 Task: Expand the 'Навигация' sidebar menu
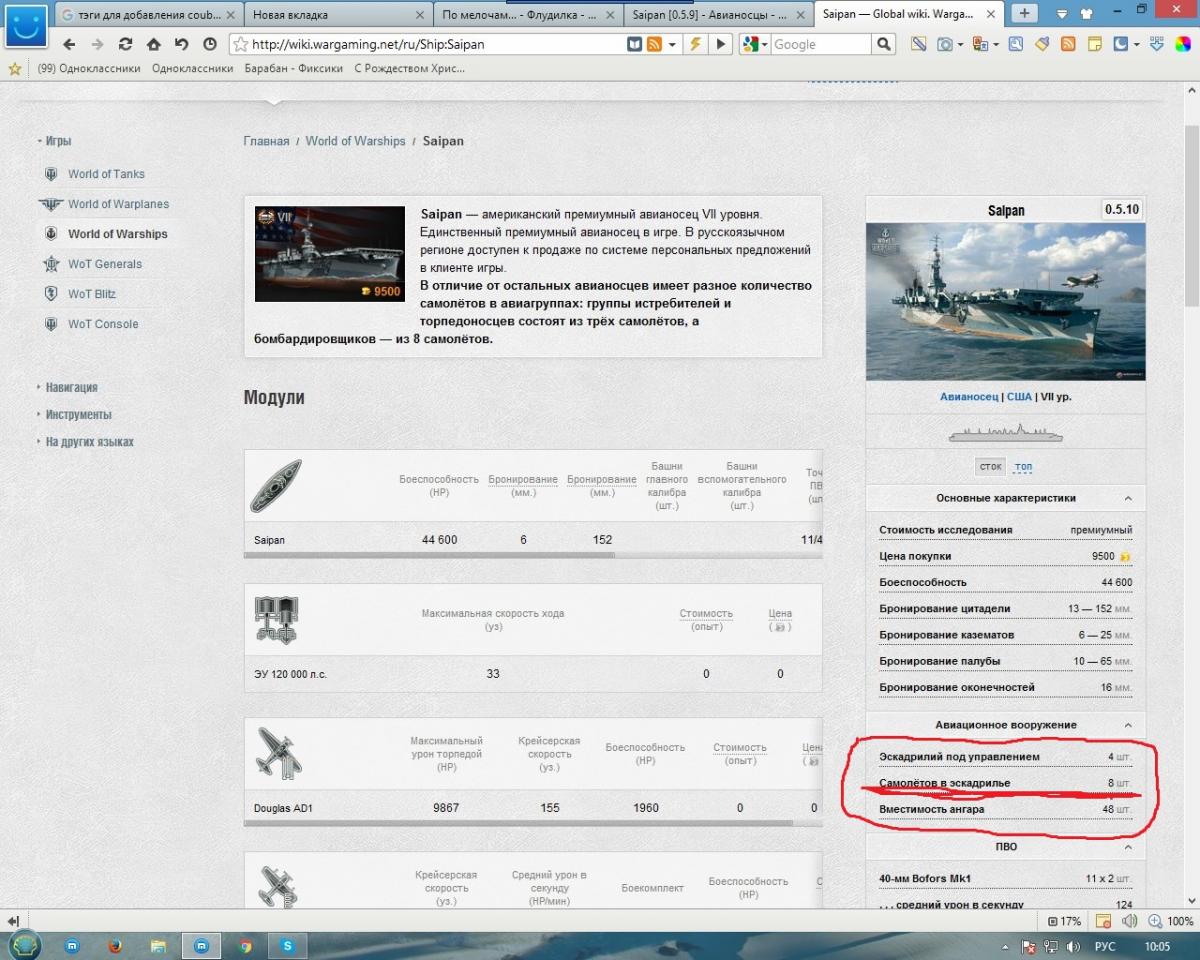pyautogui.click(x=71, y=387)
